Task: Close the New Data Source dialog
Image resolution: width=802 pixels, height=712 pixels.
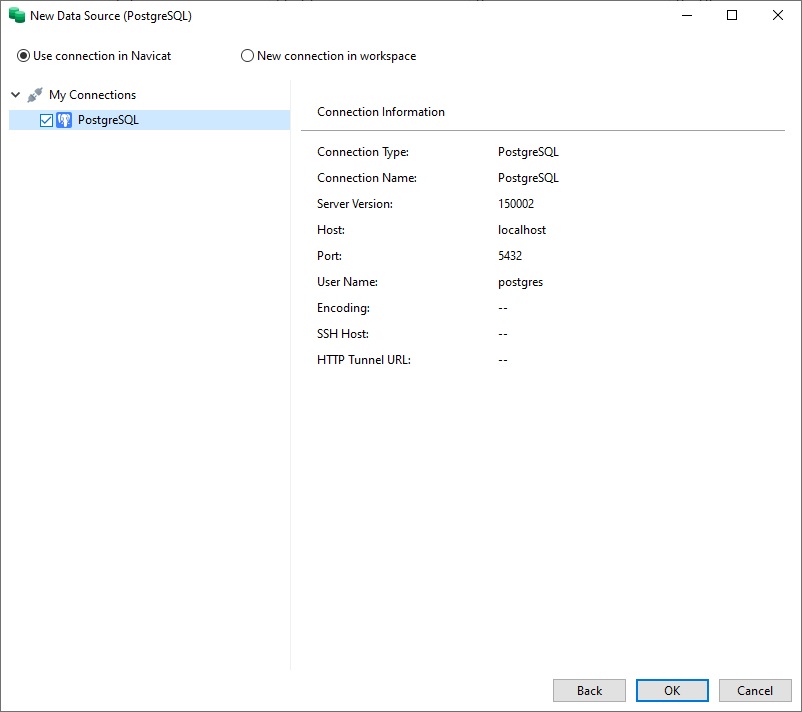Action: [777, 15]
